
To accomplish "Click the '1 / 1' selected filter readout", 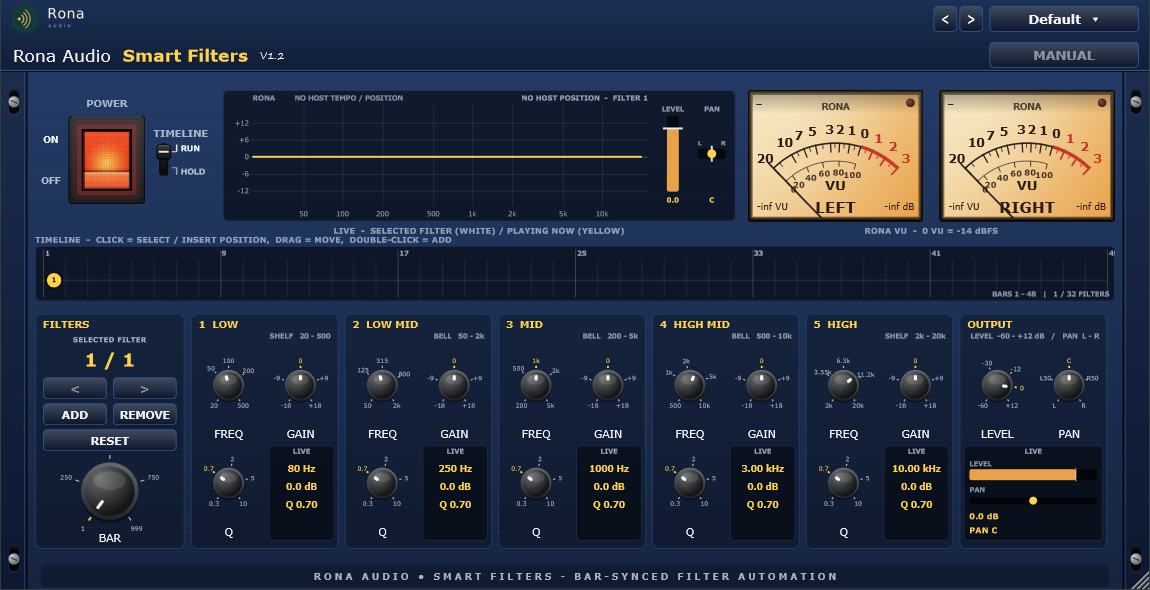I will click(x=110, y=360).
